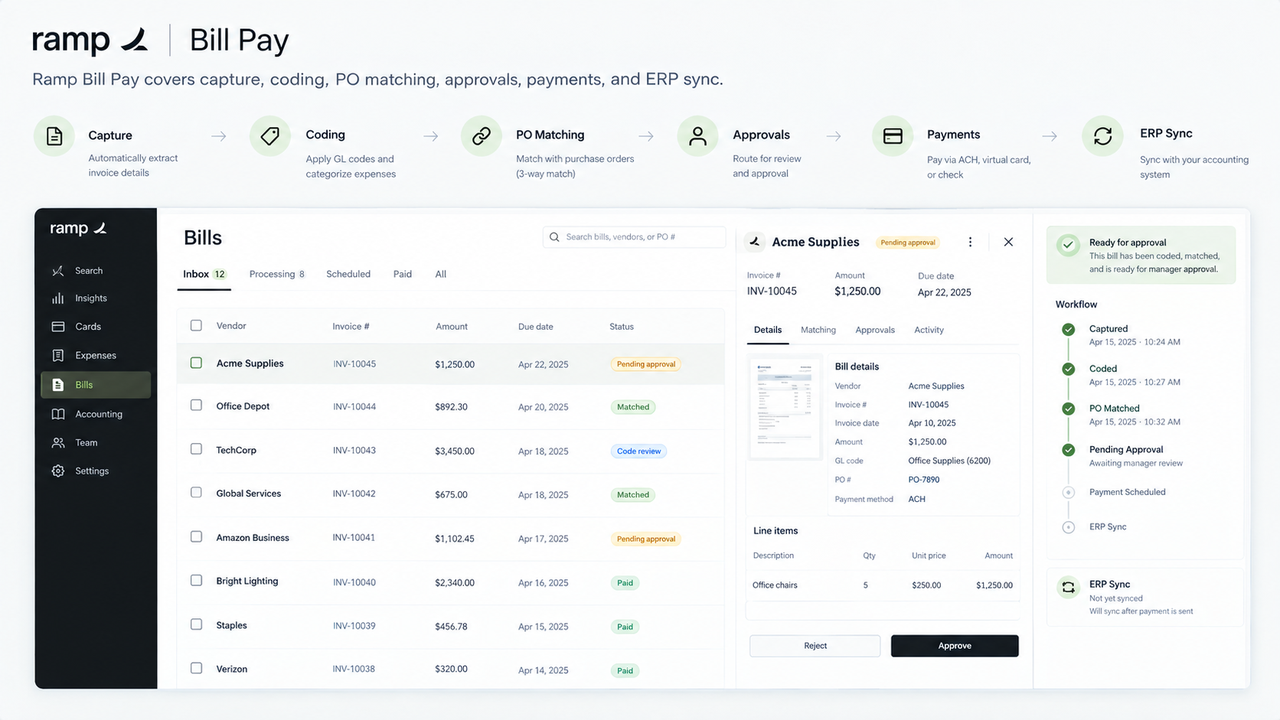This screenshot has height=720, width=1280.
Task: Click the Coded workflow step checkmark
Action: (x=1068, y=369)
